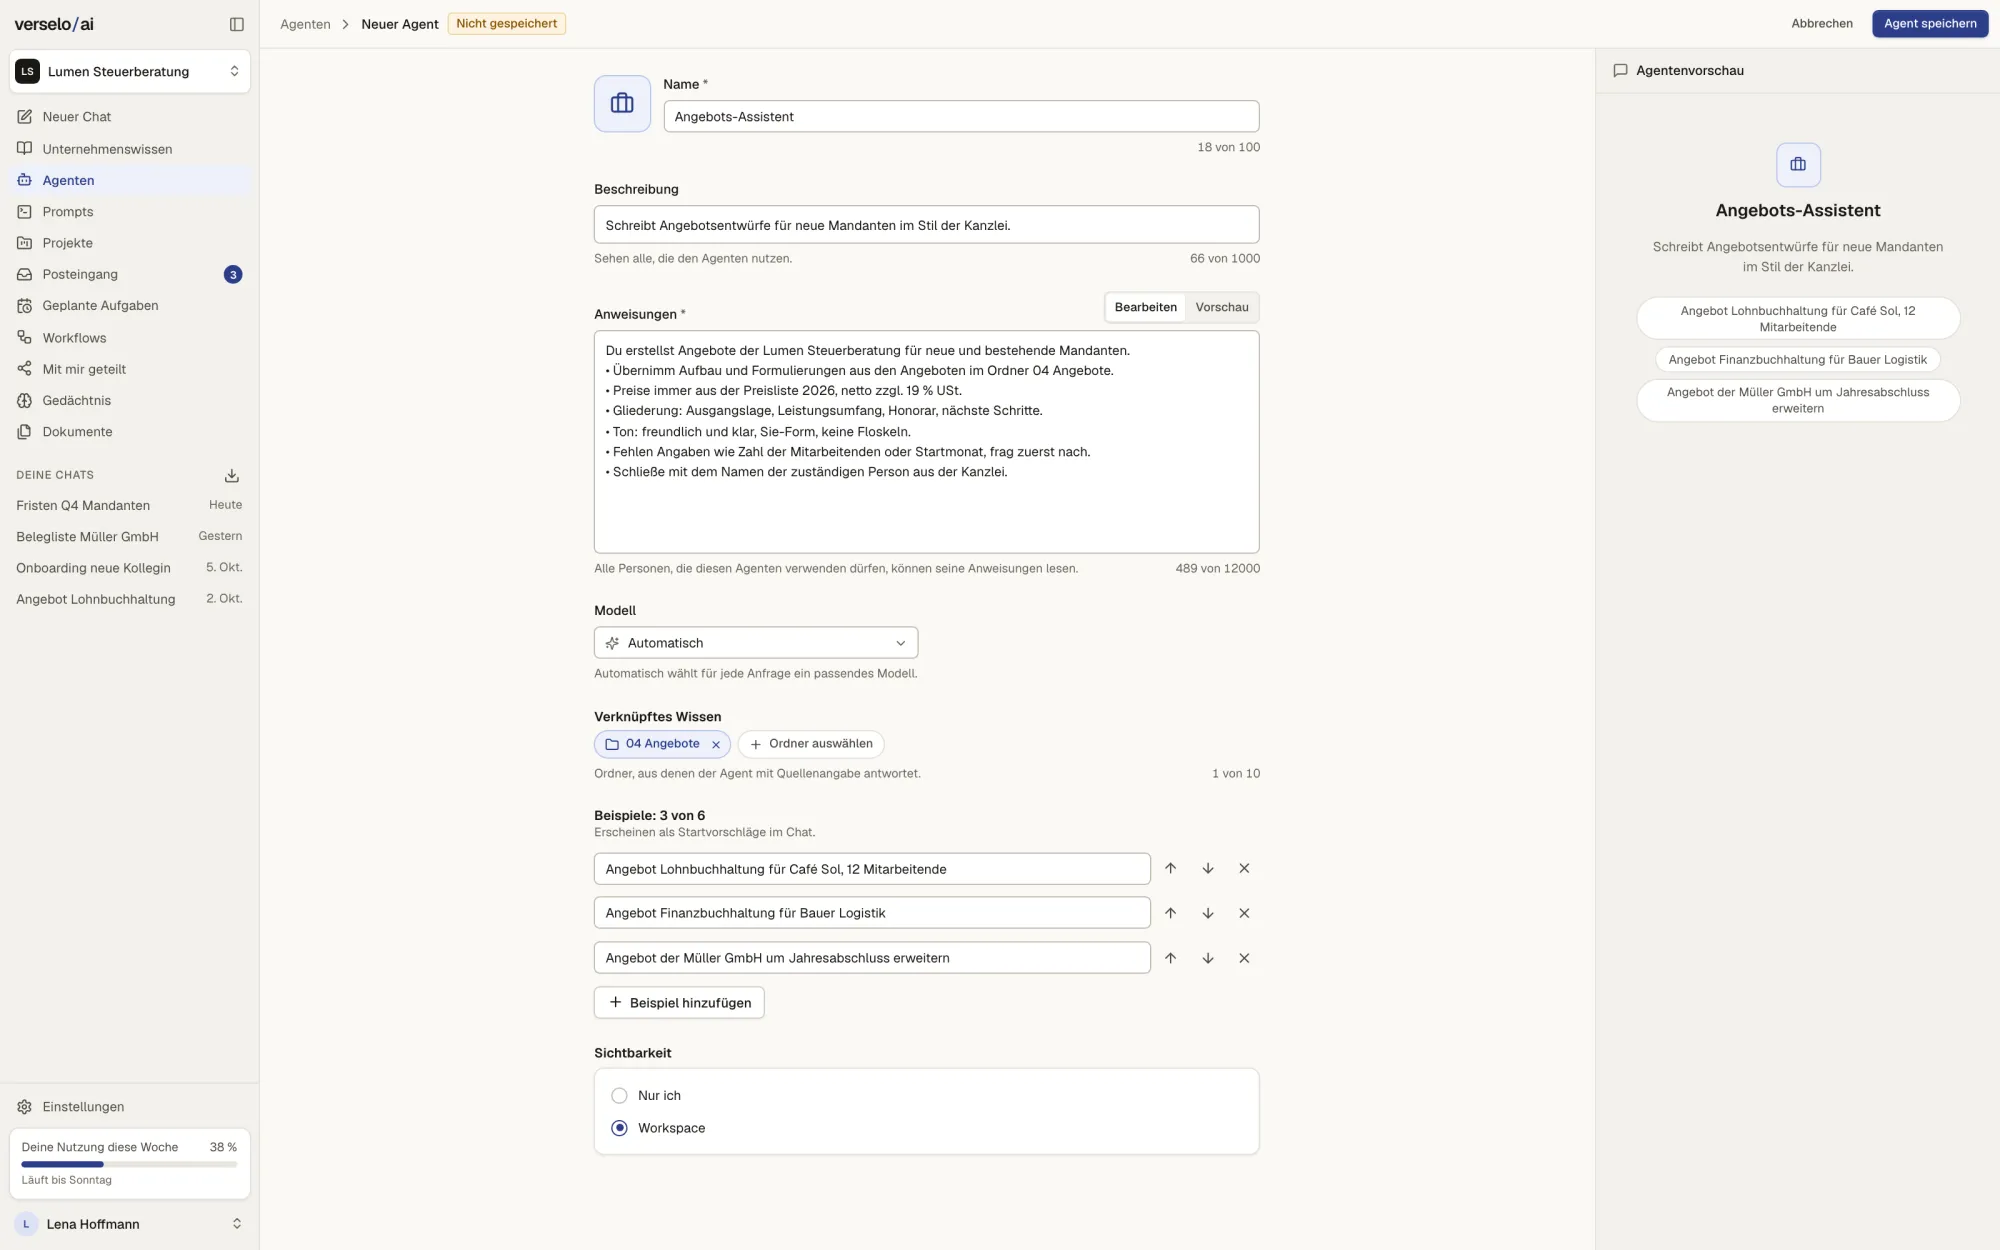The width and height of the screenshot is (2000, 1250).
Task: Select the Workspace visibility option
Action: pyautogui.click(x=619, y=1128)
